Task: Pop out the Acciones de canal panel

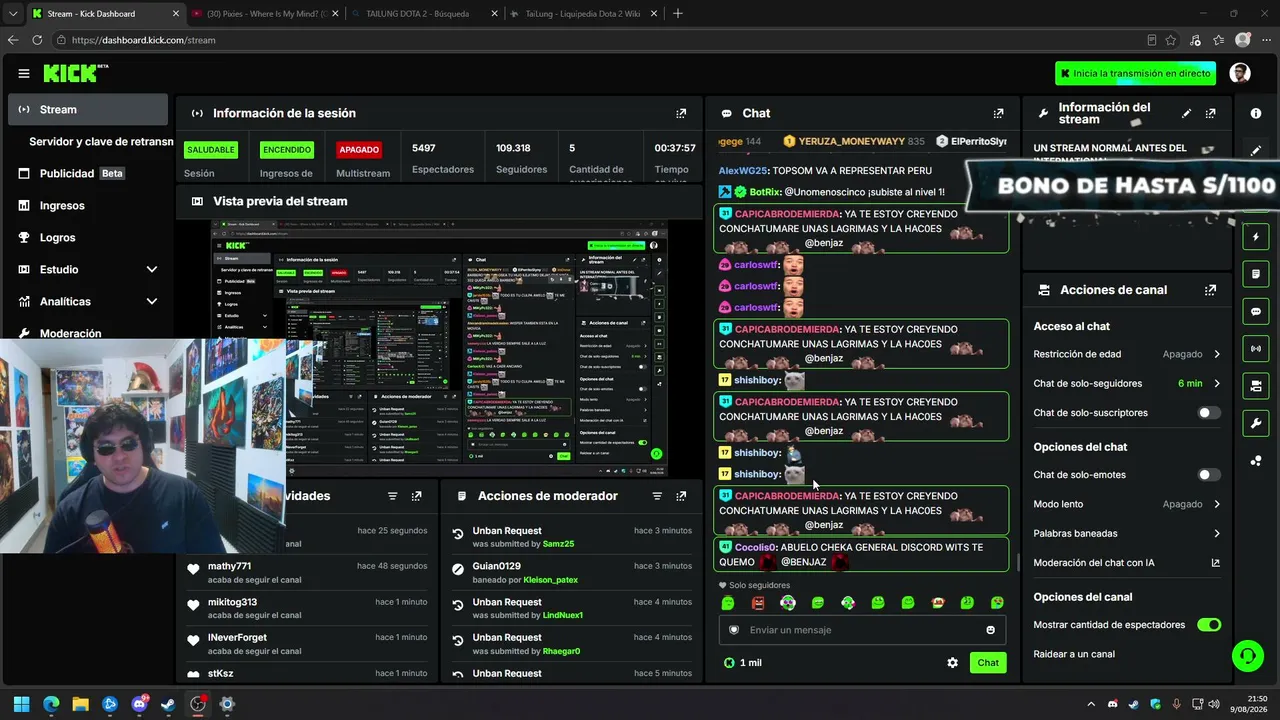Action: [x=1211, y=290]
